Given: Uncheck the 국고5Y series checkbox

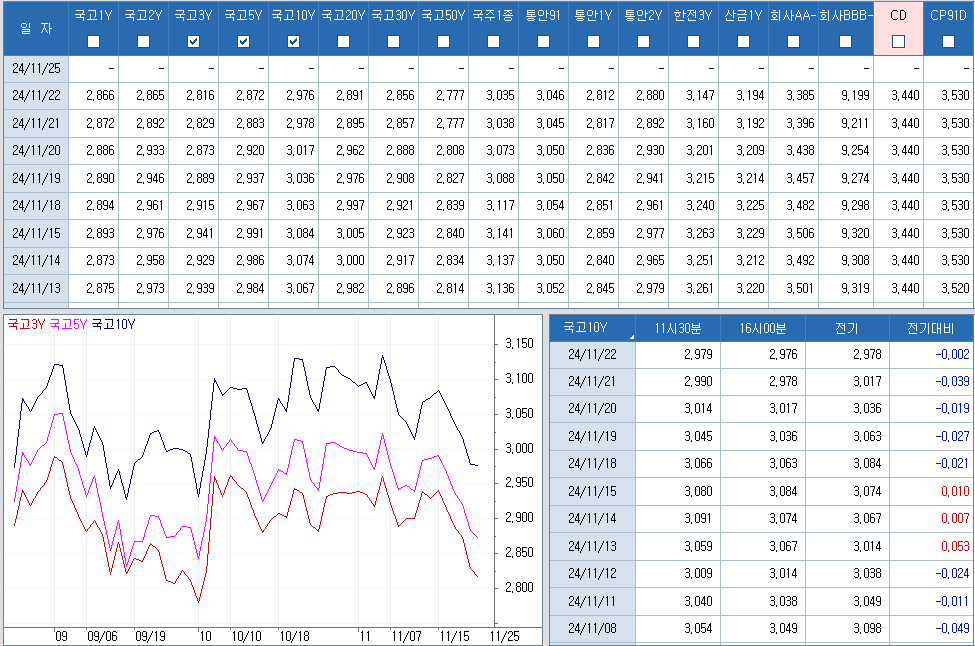Looking at the screenshot, I should point(244,41).
